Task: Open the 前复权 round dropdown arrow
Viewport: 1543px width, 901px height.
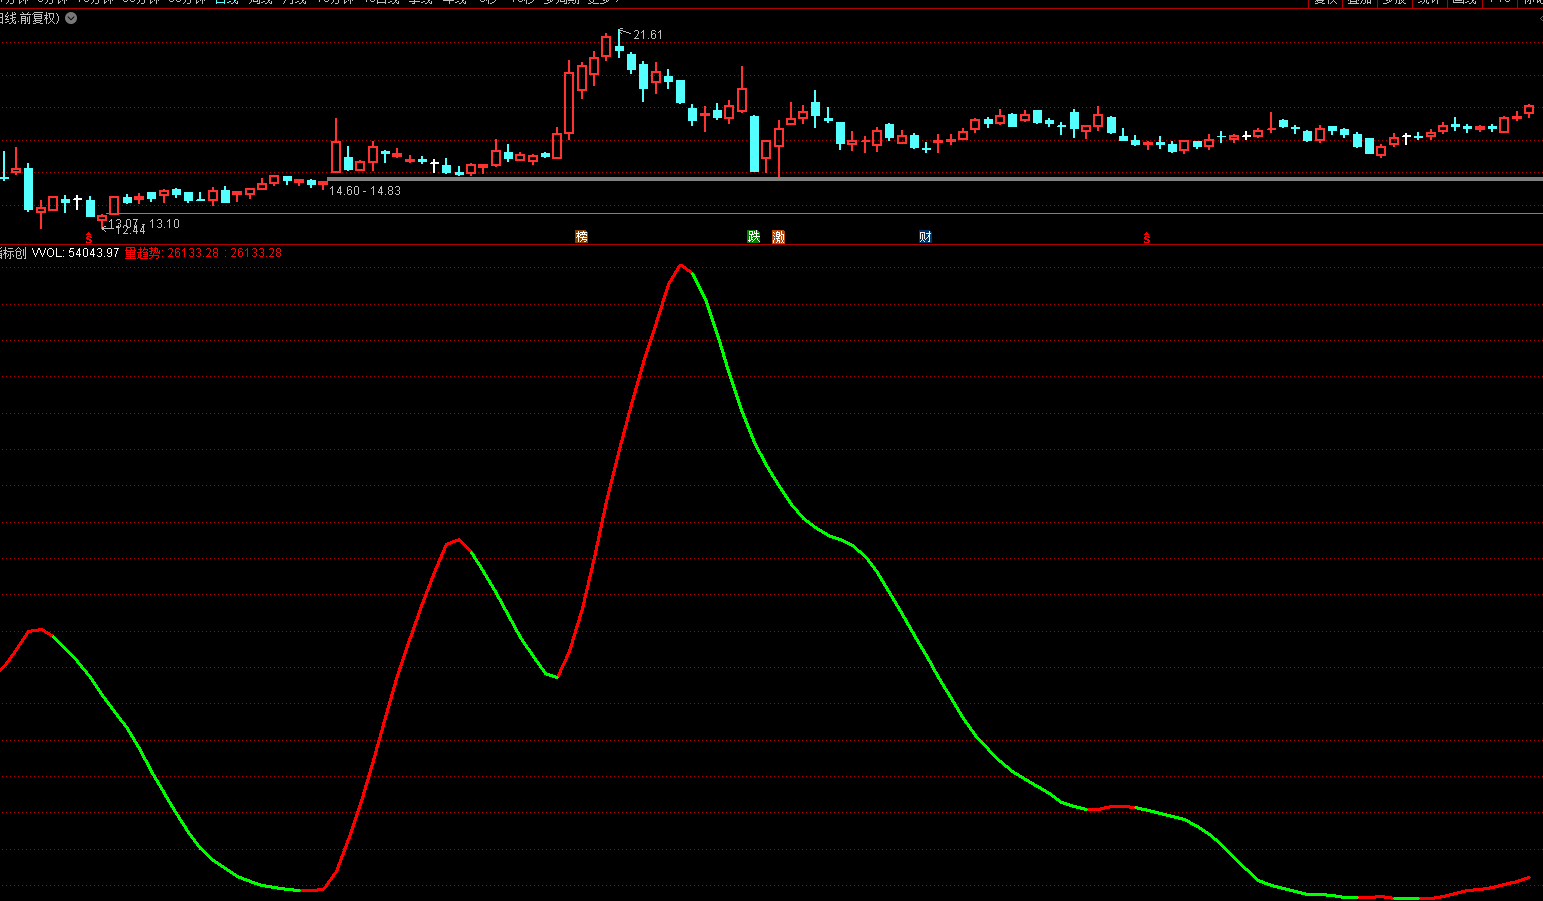Action: click(x=71, y=18)
